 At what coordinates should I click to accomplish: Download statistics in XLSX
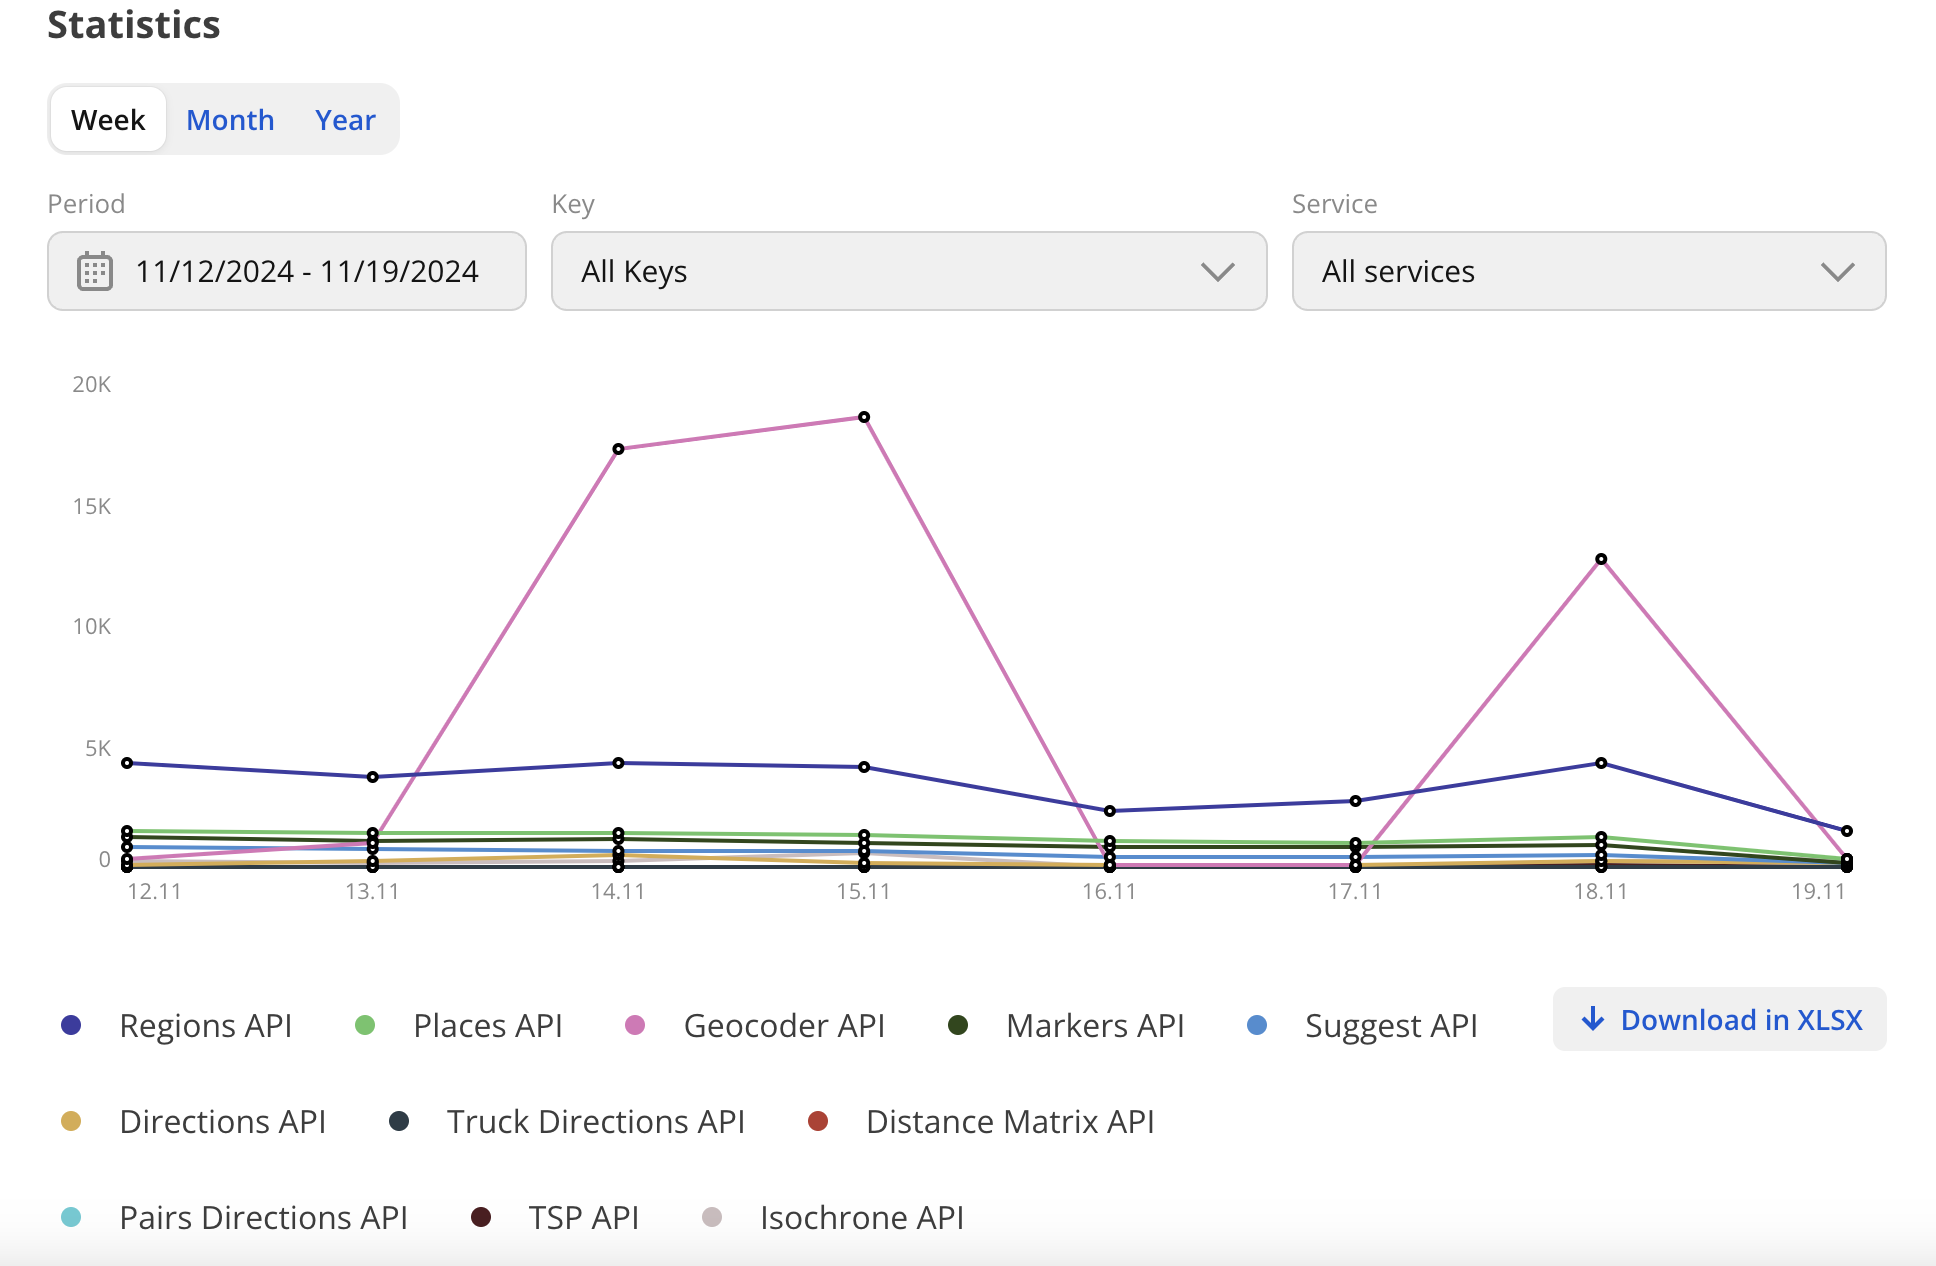point(1720,1019)
